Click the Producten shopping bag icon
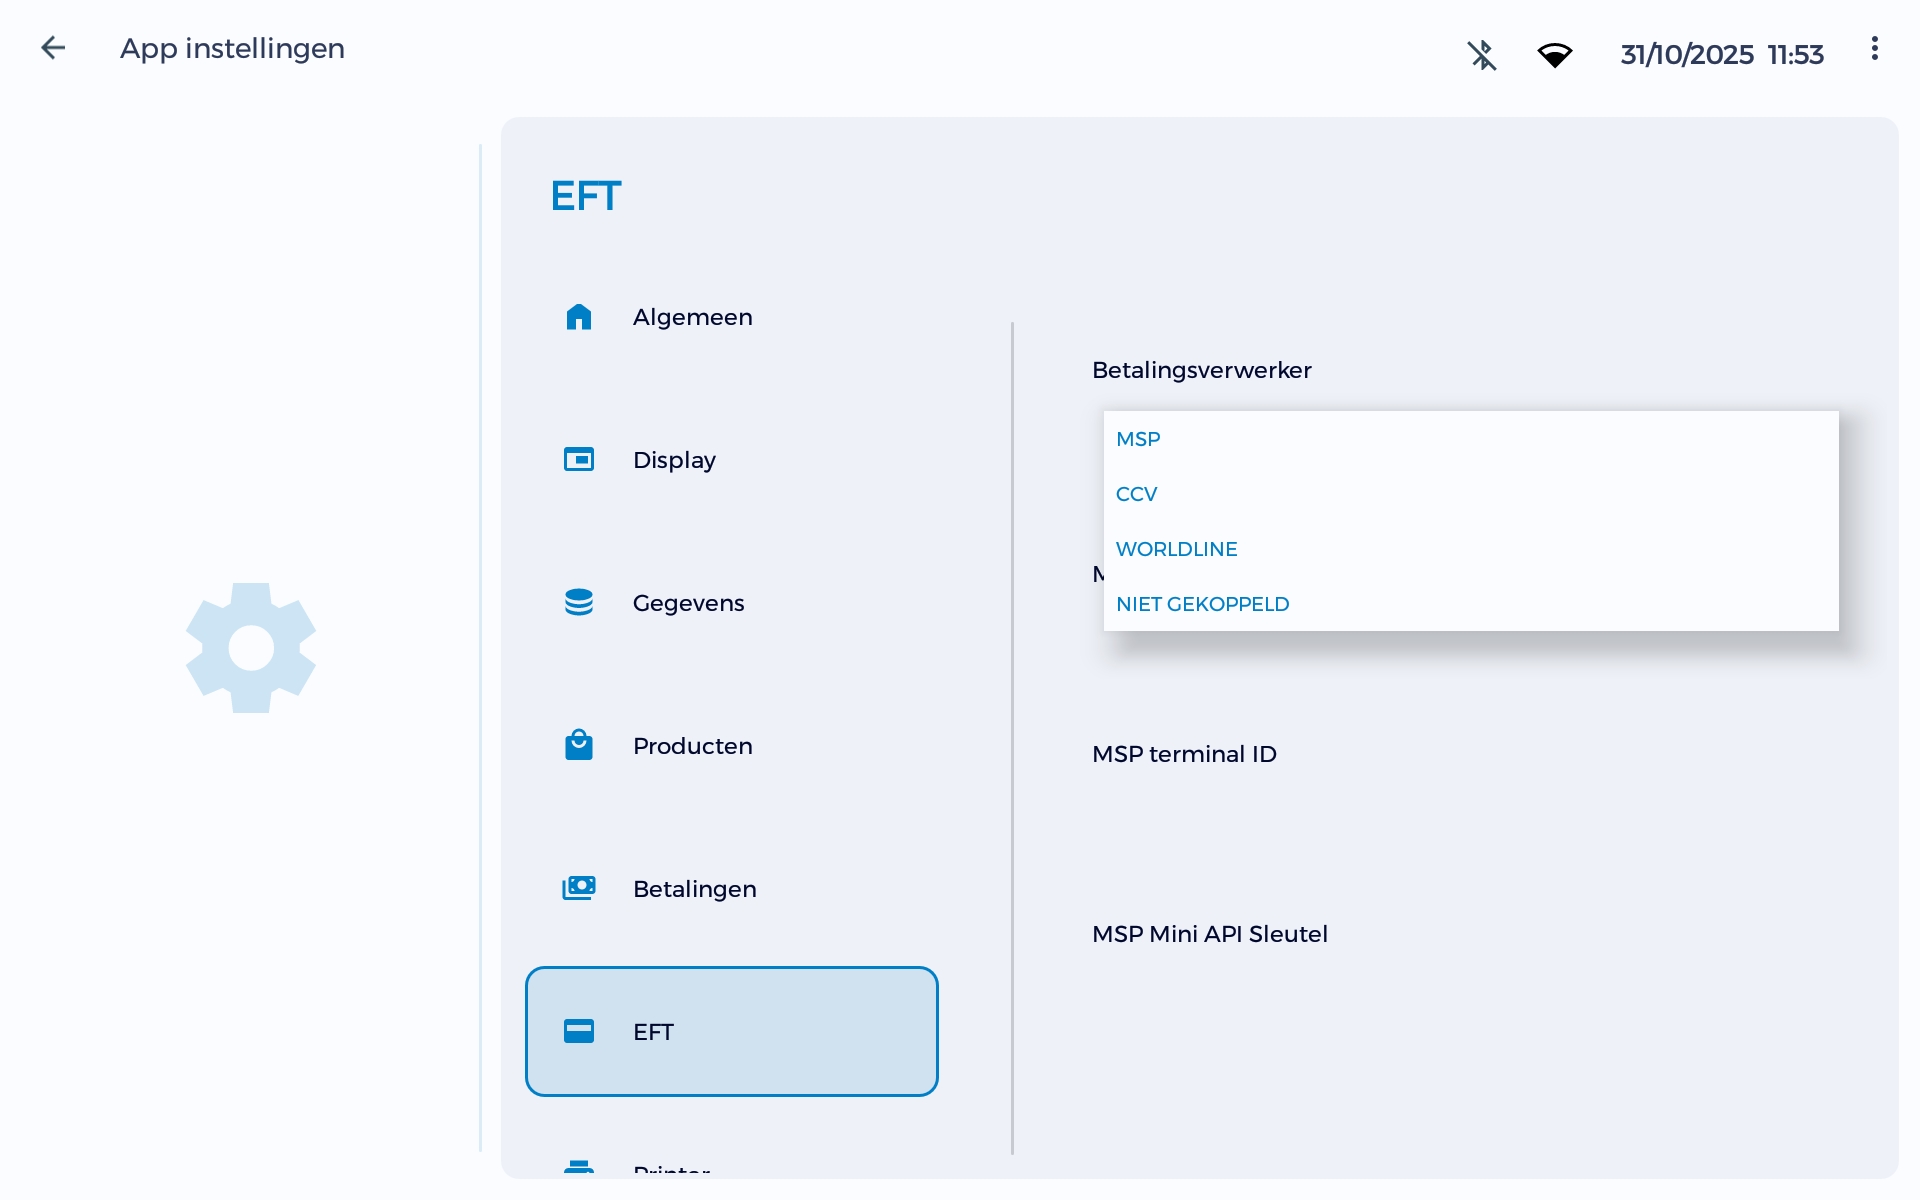1920x1200 pixels. 580,745
